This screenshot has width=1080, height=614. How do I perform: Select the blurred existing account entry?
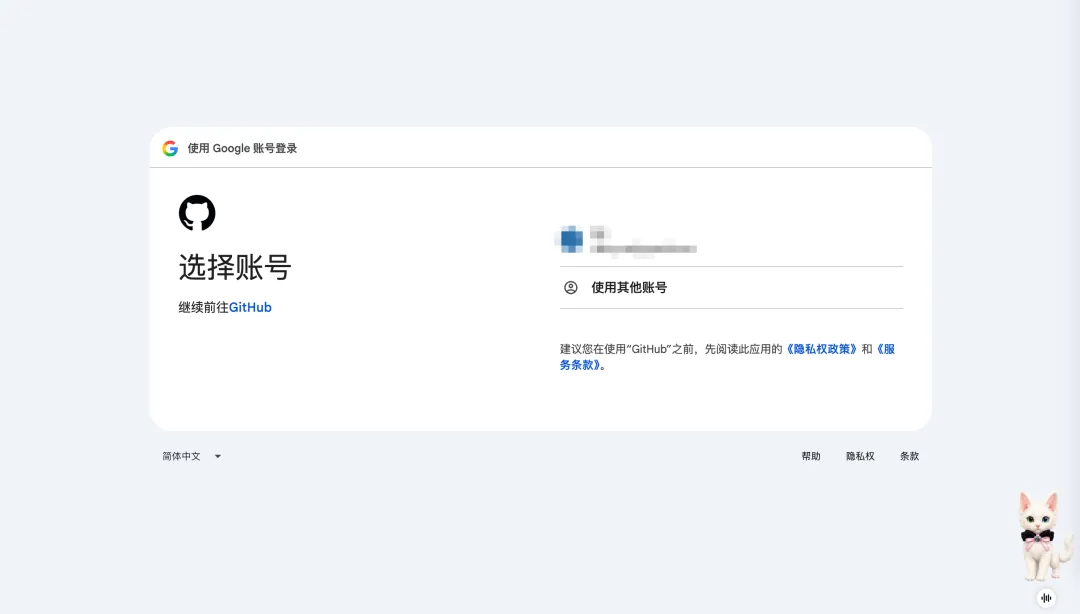pyautogui.click(x=731, y=241)
